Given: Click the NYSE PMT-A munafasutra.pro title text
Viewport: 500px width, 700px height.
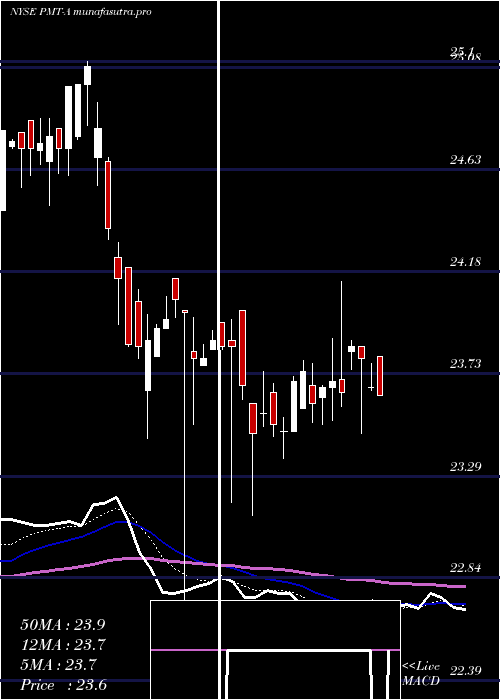Looking at the screenshot, I should click(x=81, y=12).
